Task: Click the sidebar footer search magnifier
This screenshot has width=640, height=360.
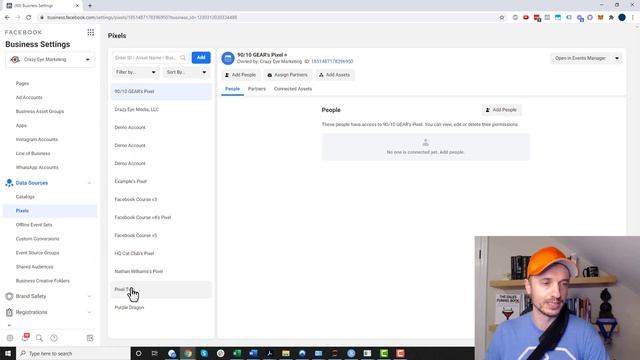Action: [39, 338]
